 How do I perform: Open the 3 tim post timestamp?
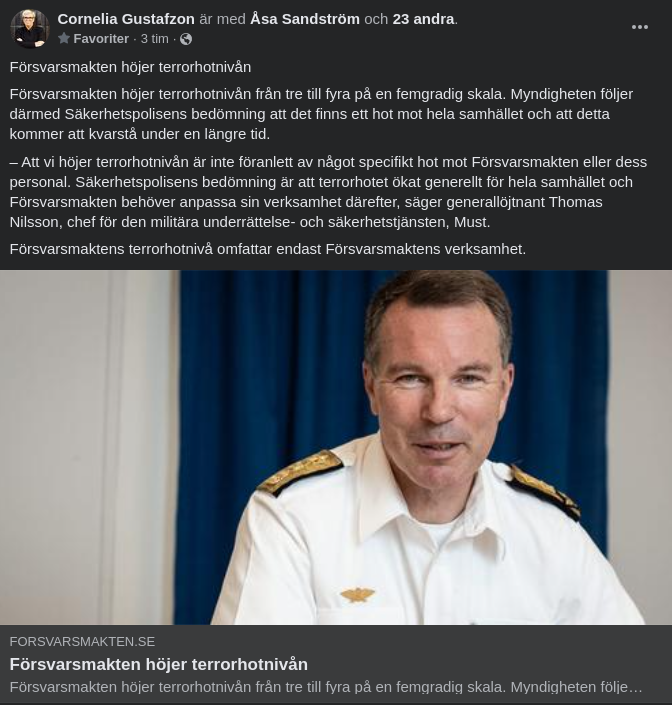pos(154,39)
